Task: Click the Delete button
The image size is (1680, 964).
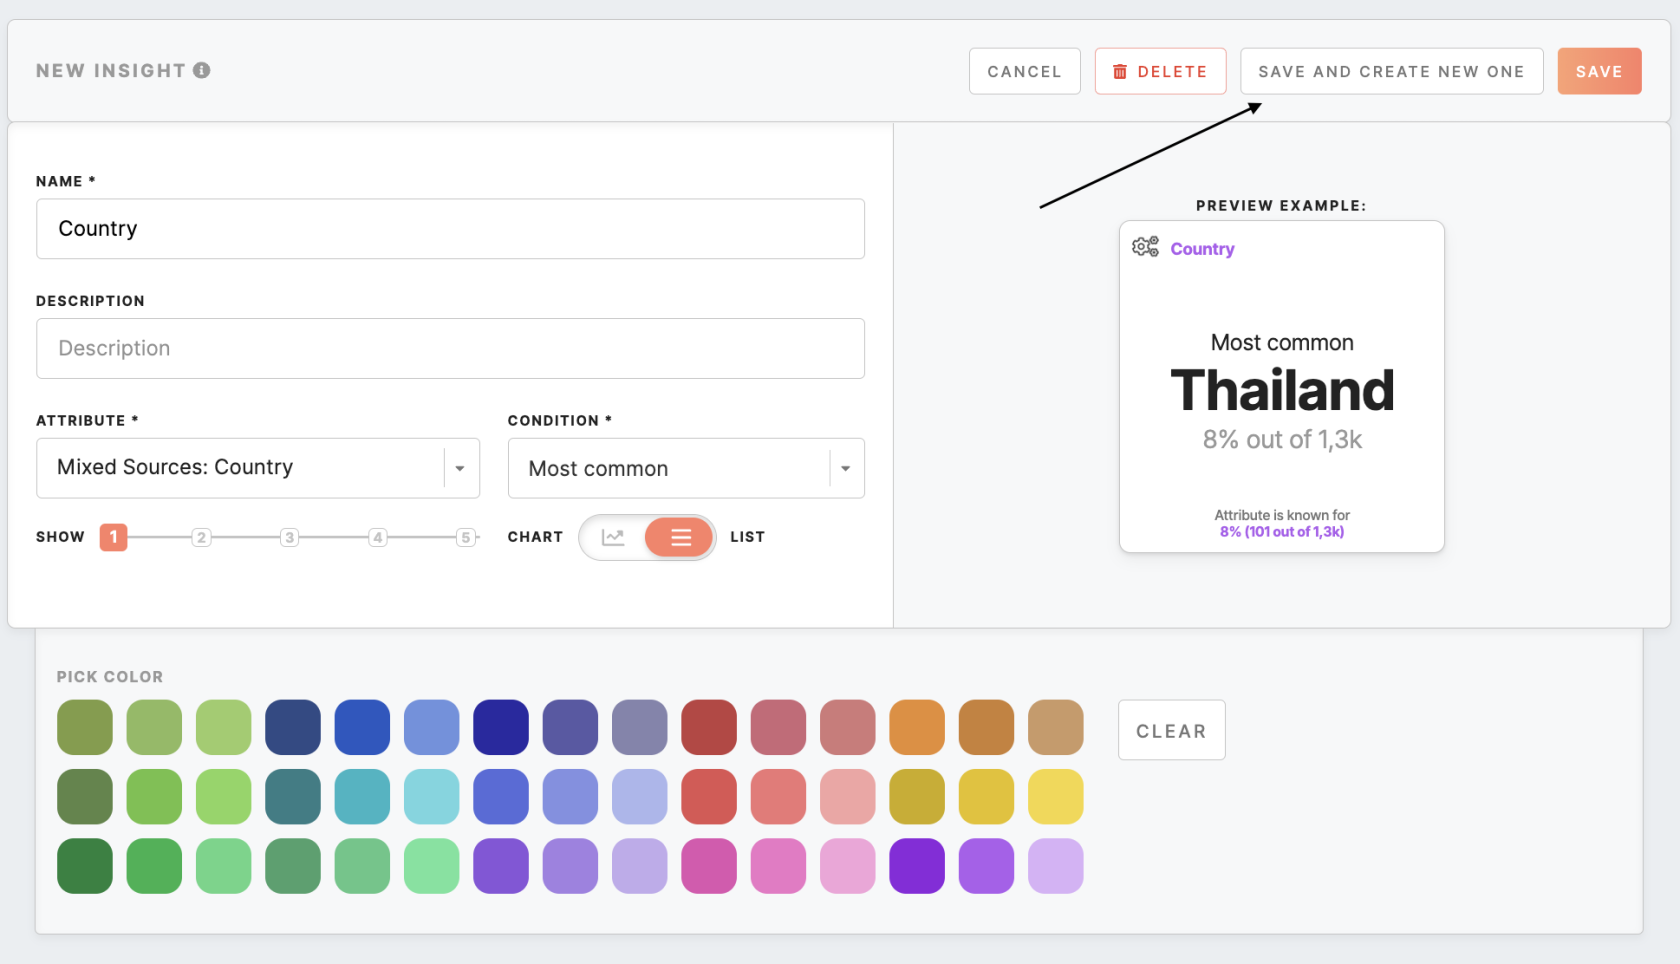Action: (1160, 71)
